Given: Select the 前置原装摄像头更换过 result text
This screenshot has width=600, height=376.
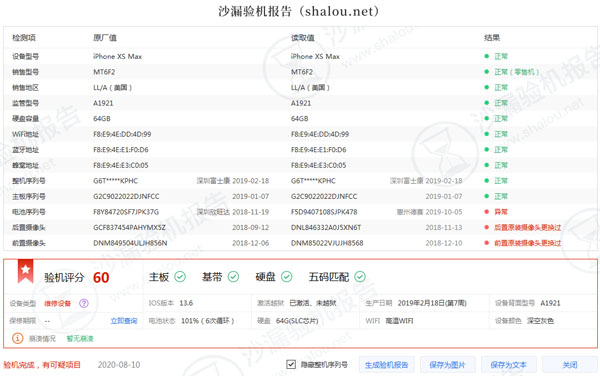Looking at the screenshot, I should (x=528, y=243).
